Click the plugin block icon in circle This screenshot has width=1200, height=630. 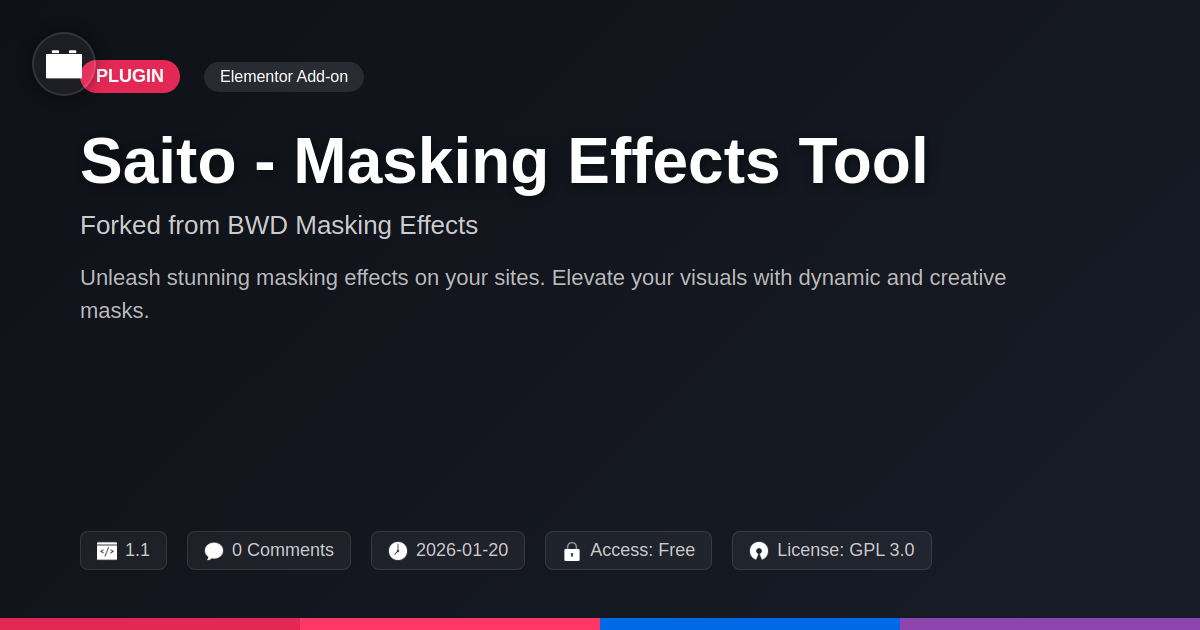[x=64, y=64]
